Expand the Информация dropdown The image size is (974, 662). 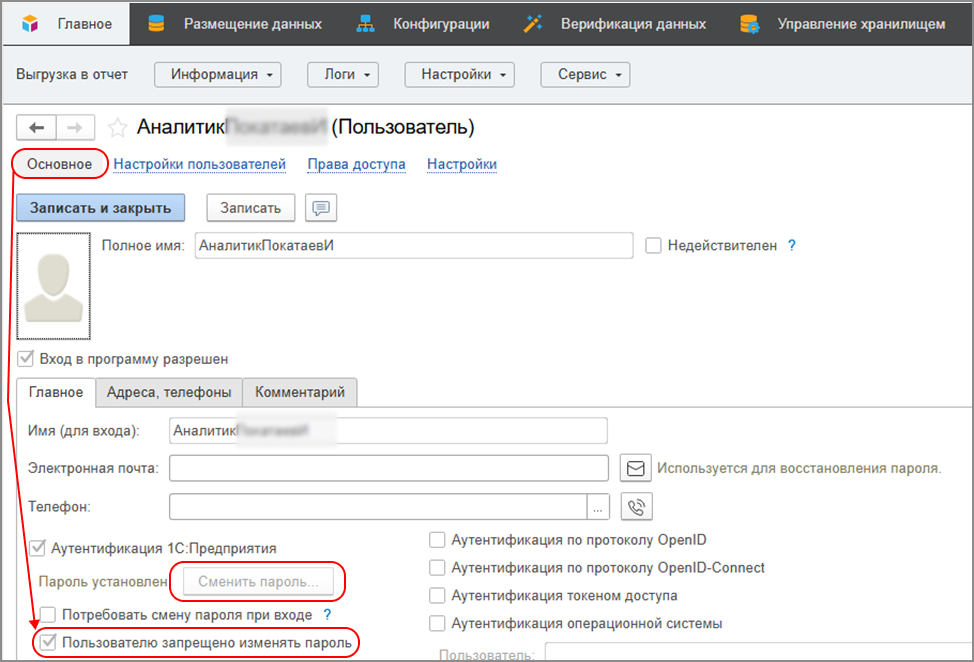point(217,74)
